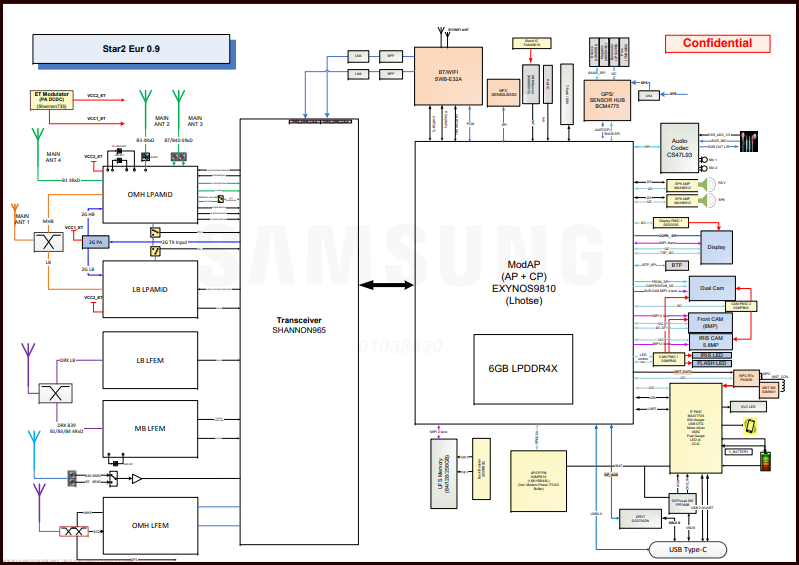
Task: Select the yellow phone vibration icon
Action: tap(750, 425)
